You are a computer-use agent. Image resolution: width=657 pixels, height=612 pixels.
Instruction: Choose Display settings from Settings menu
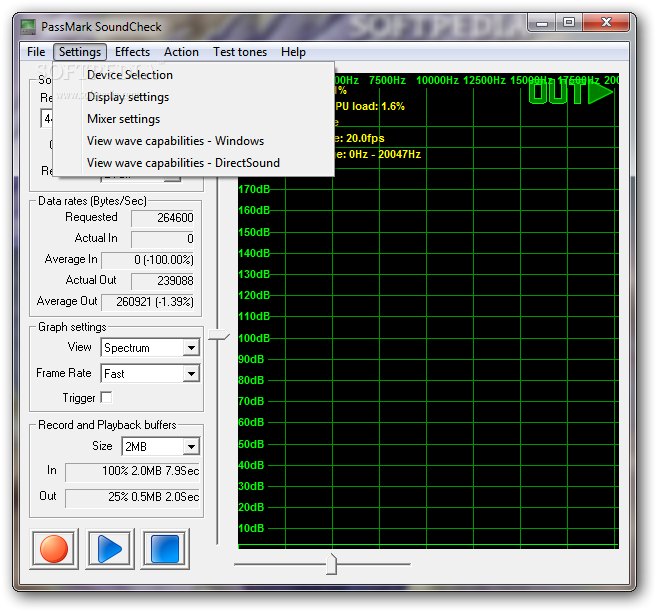194,97
